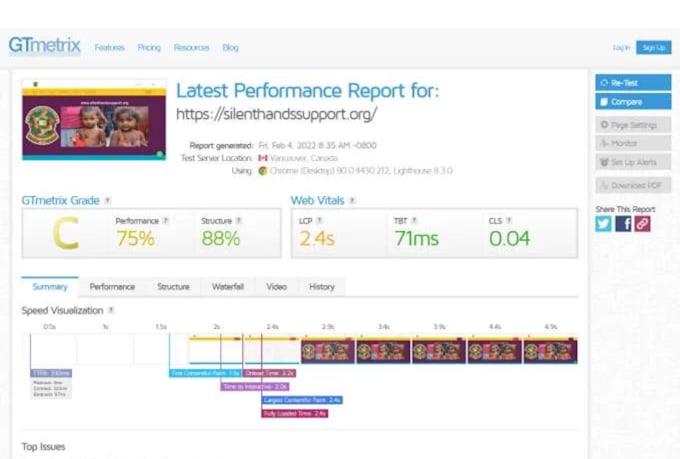This screenshot has height=459, width=680.
Task: Click the 75% Performance score
Action: 135,239
